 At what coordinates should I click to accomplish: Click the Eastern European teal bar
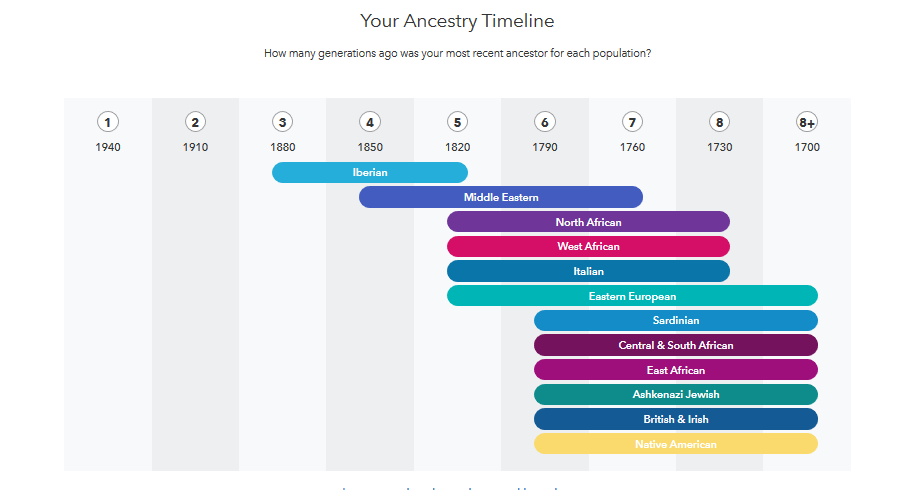(x=632, y=296)
